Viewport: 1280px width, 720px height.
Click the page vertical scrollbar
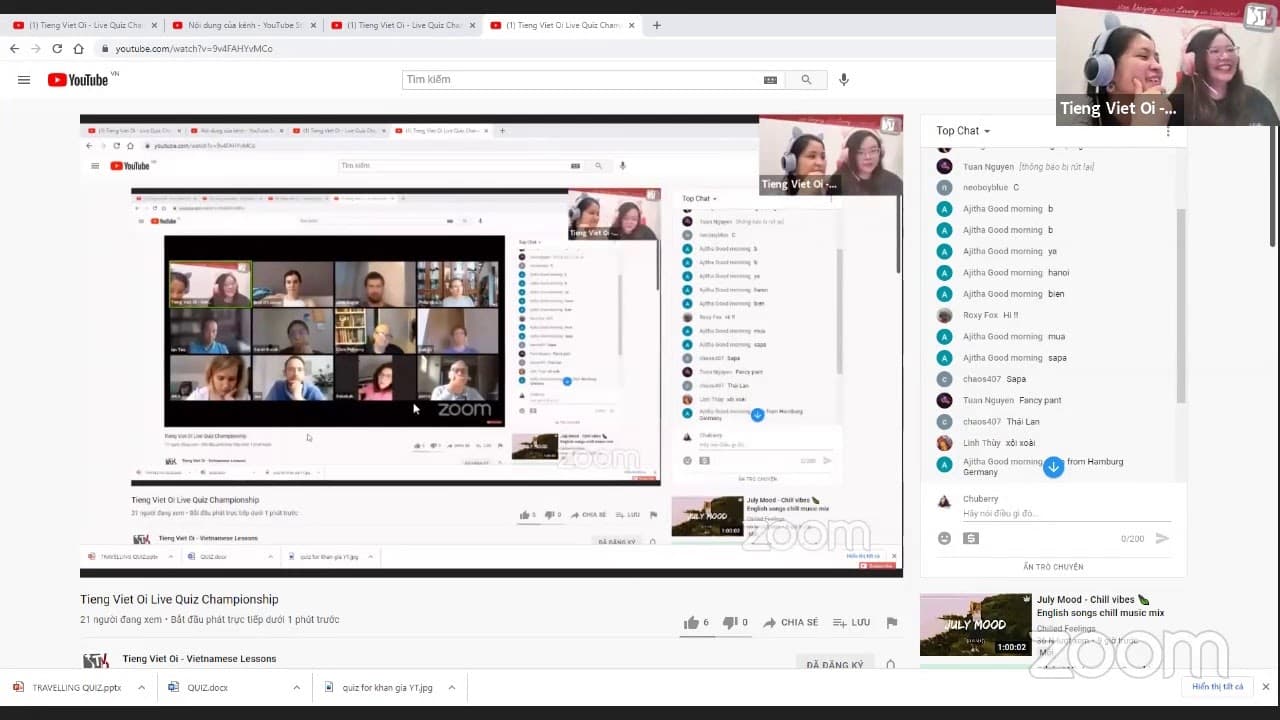(x=1273, y=185)
